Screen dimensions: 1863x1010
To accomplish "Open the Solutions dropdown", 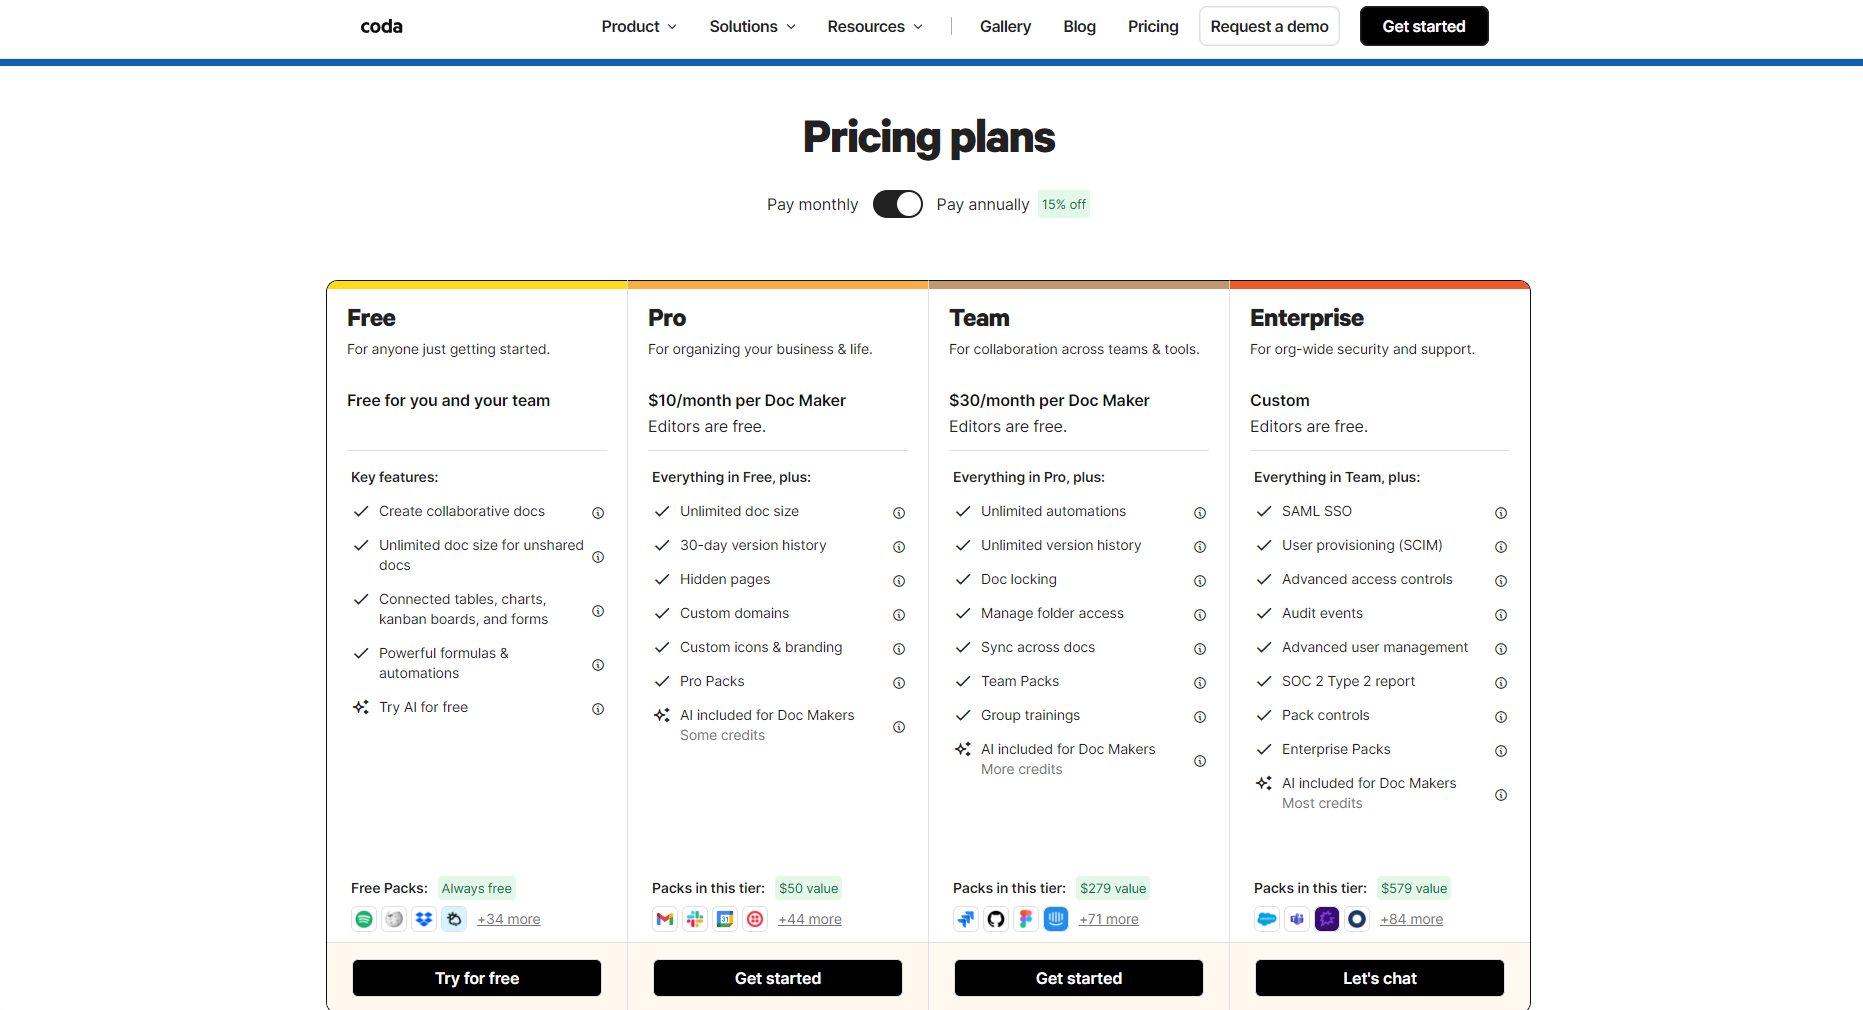I will coord(752,27).
